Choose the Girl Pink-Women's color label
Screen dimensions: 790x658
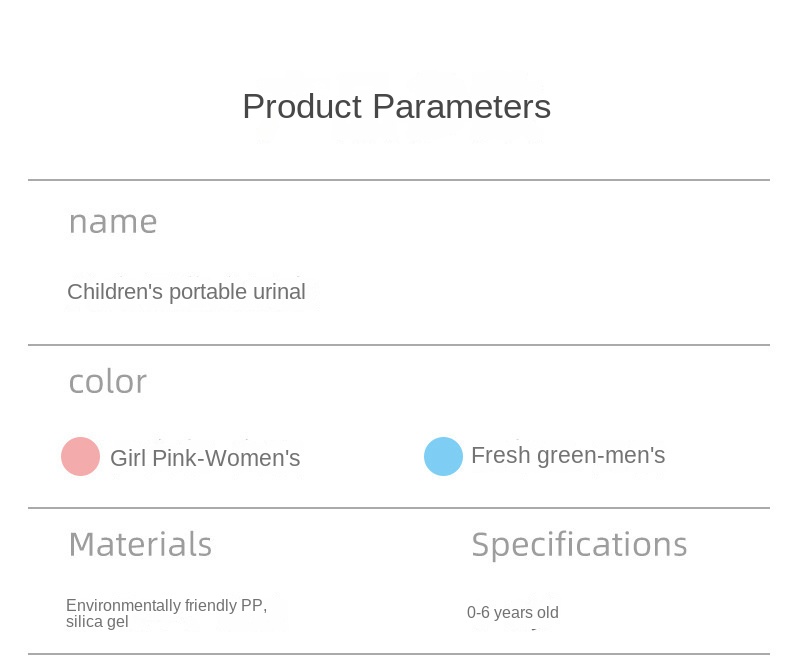coord(205,458)
